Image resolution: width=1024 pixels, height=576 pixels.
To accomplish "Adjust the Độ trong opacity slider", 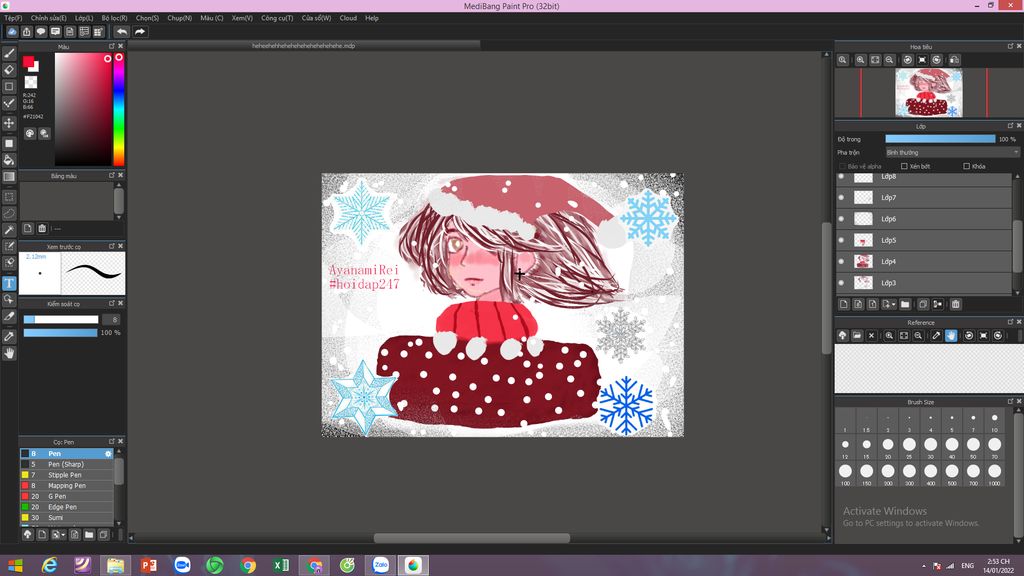I will pyautogui.click(x=940, y=139).
